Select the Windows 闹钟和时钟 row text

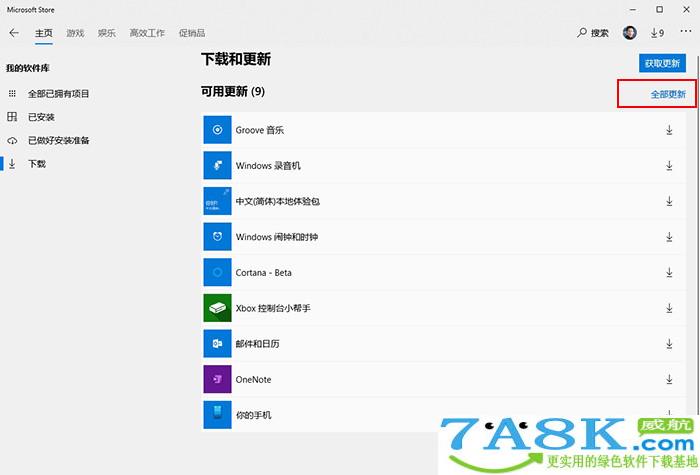[277, 237]
